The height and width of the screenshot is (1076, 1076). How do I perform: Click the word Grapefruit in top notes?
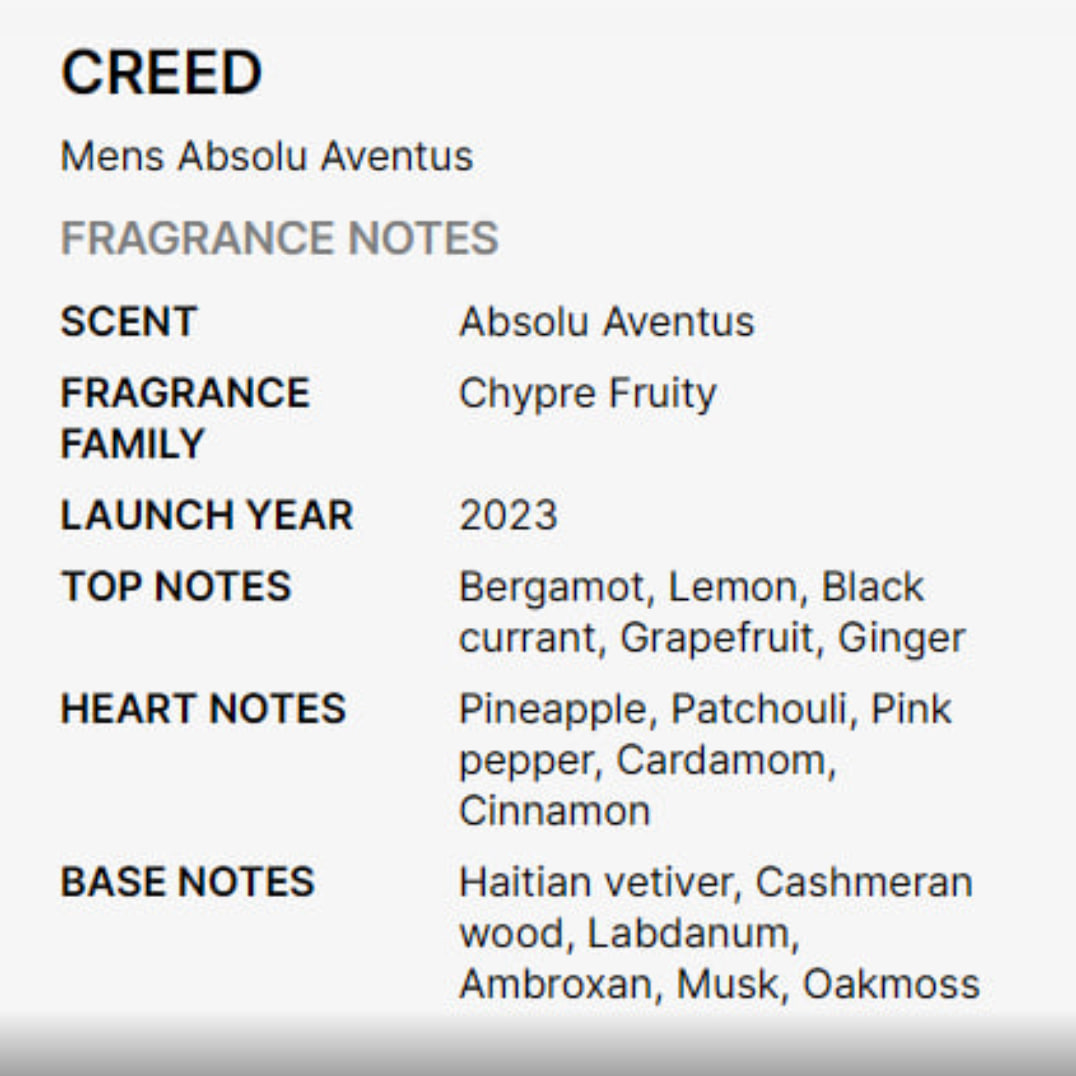click(716, 638)
